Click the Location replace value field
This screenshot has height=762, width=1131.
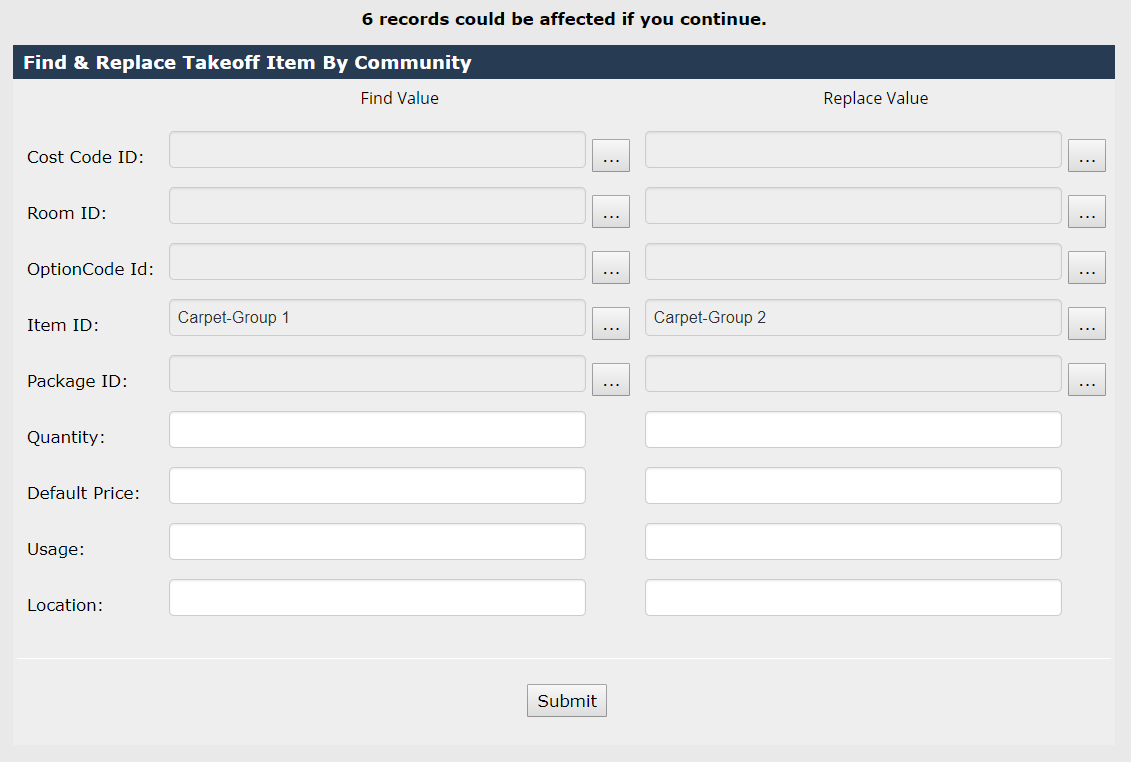click(853, 598)
